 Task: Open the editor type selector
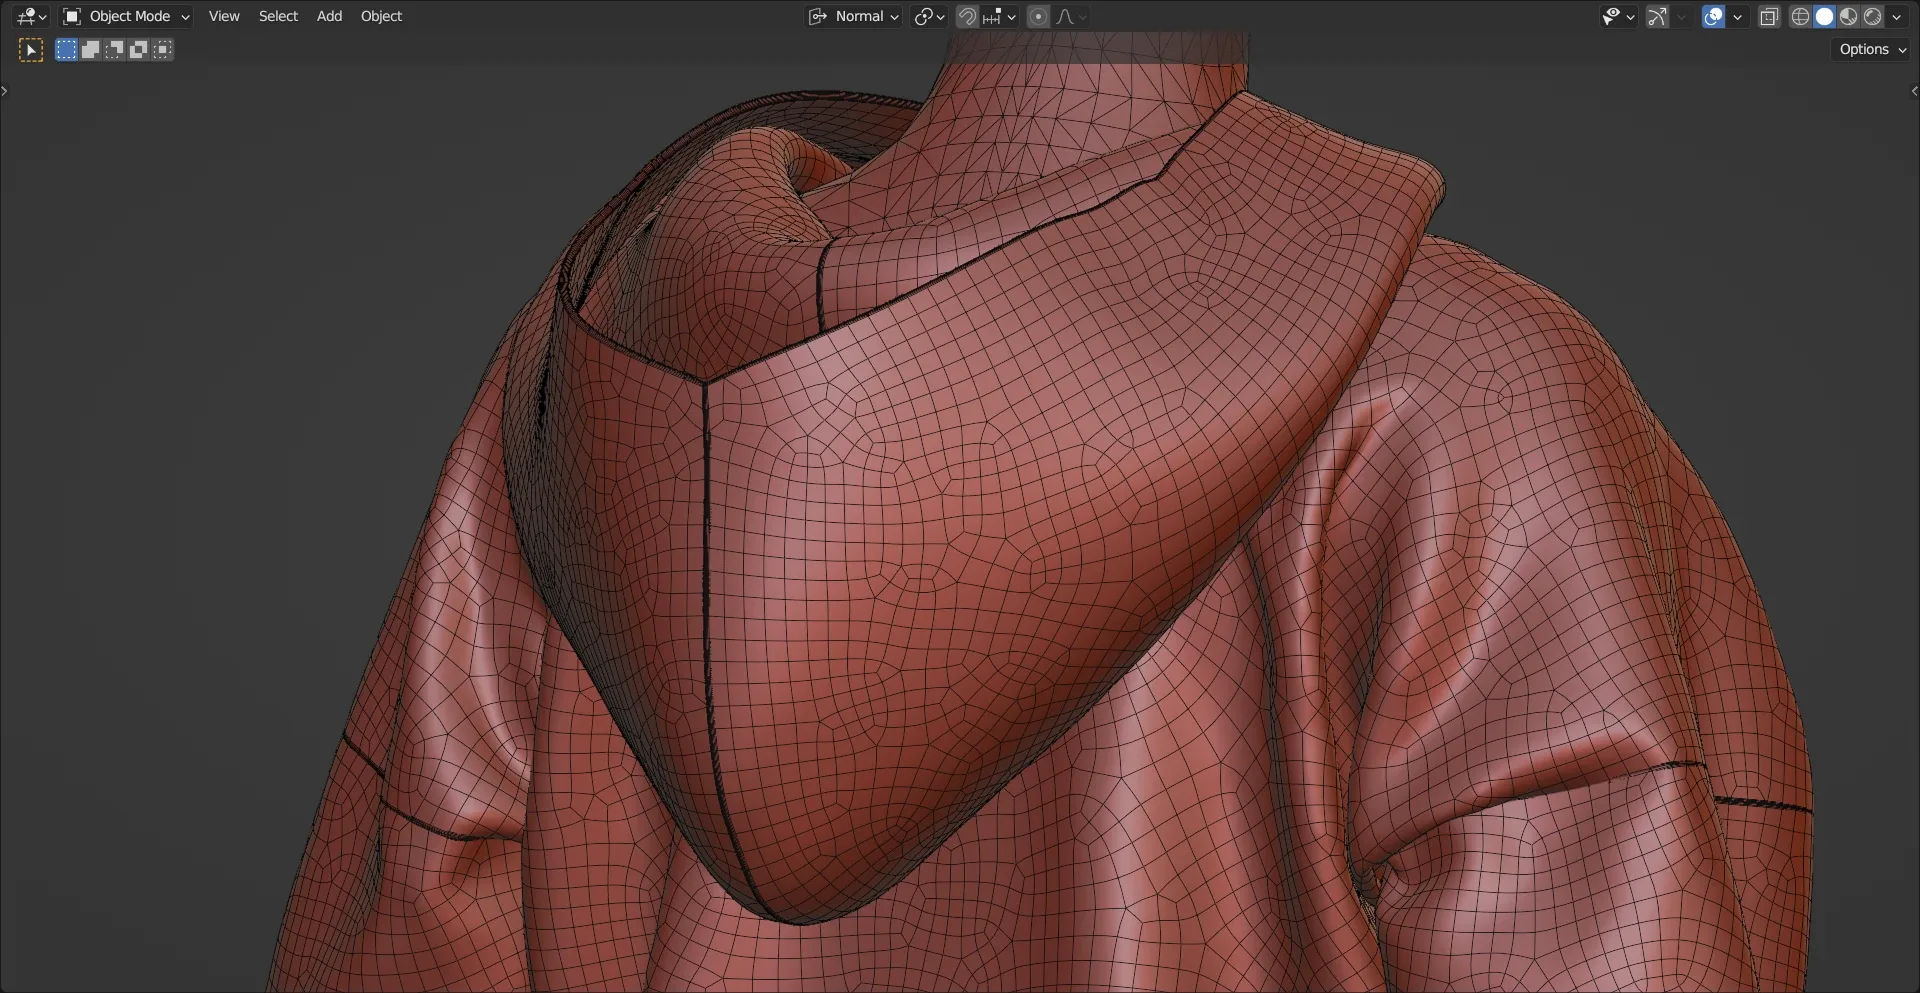tap(31, 16)
